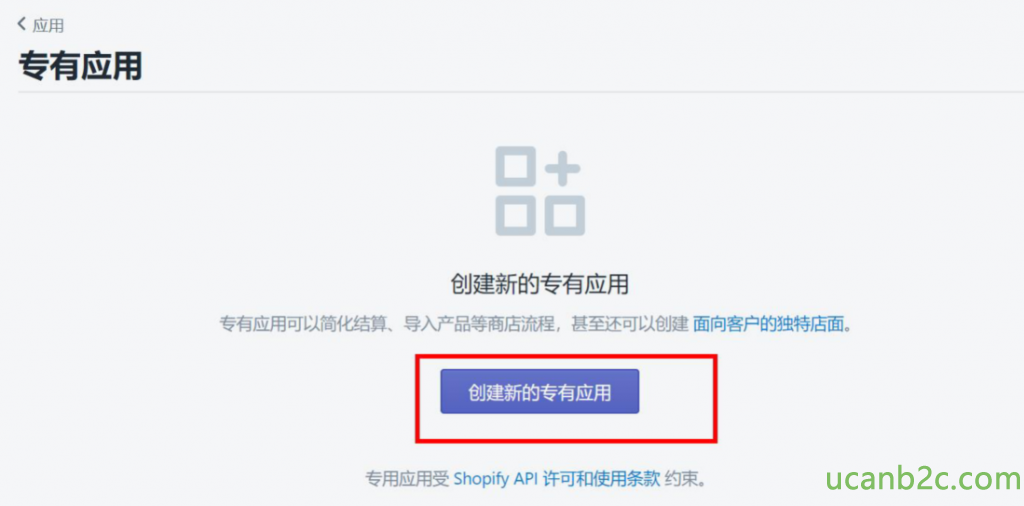Go back via the 应用 breadcrumb text

click(x=48, y=25)
